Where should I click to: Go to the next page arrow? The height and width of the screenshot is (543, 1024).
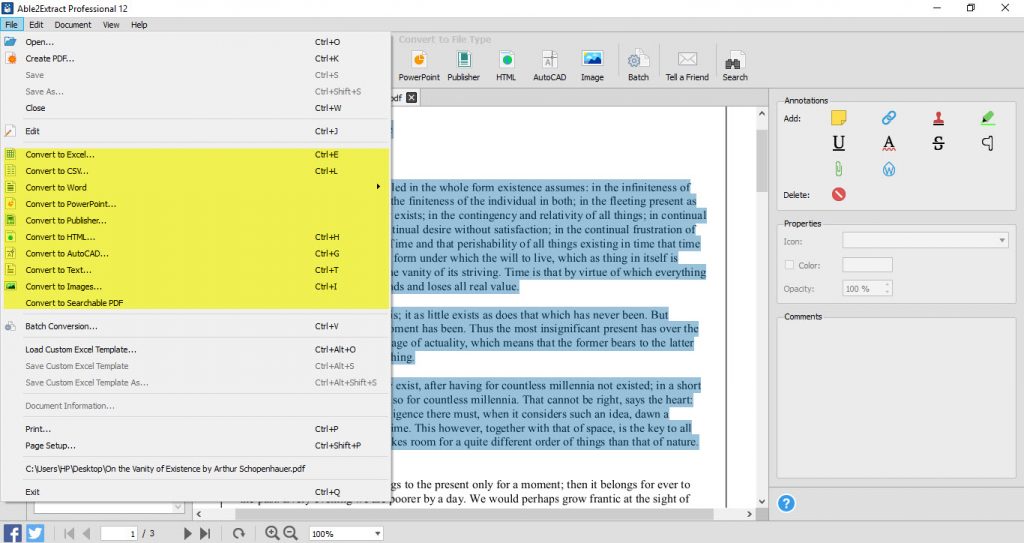point(187,533)
